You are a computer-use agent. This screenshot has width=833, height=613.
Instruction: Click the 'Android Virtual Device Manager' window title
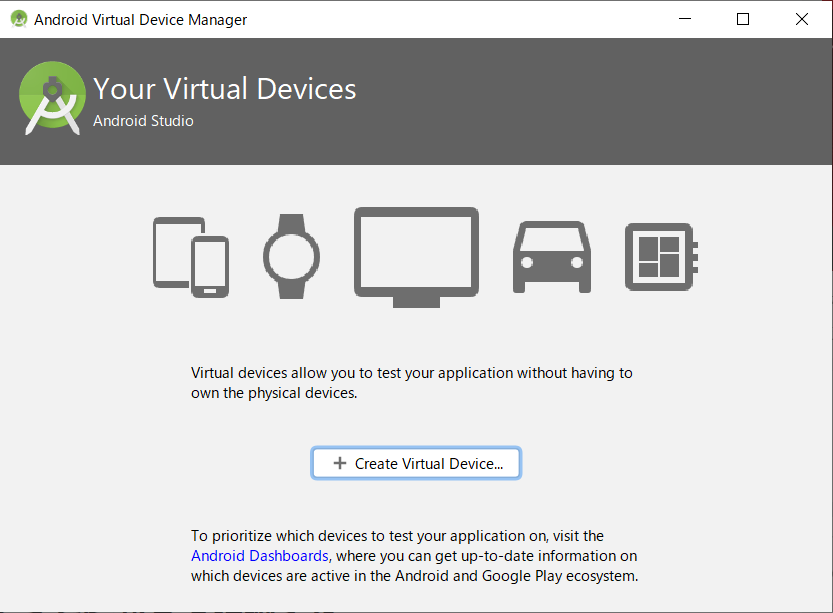[x=140, y=20]
